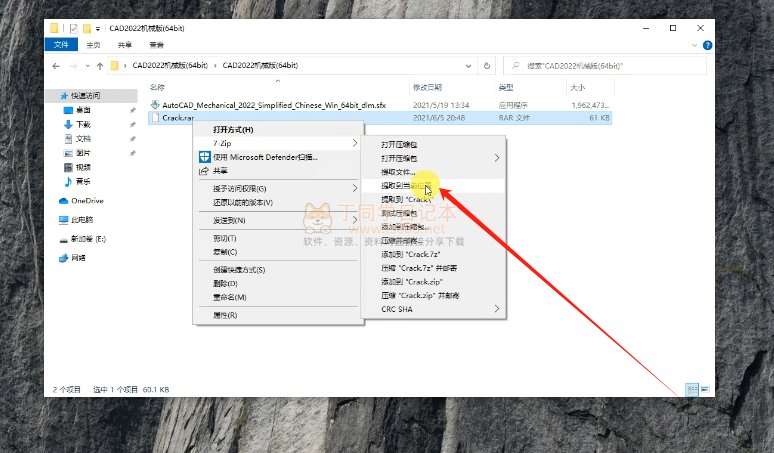Expand the CRC SHA submenu

pyautogui.click(x=433, y=309)
